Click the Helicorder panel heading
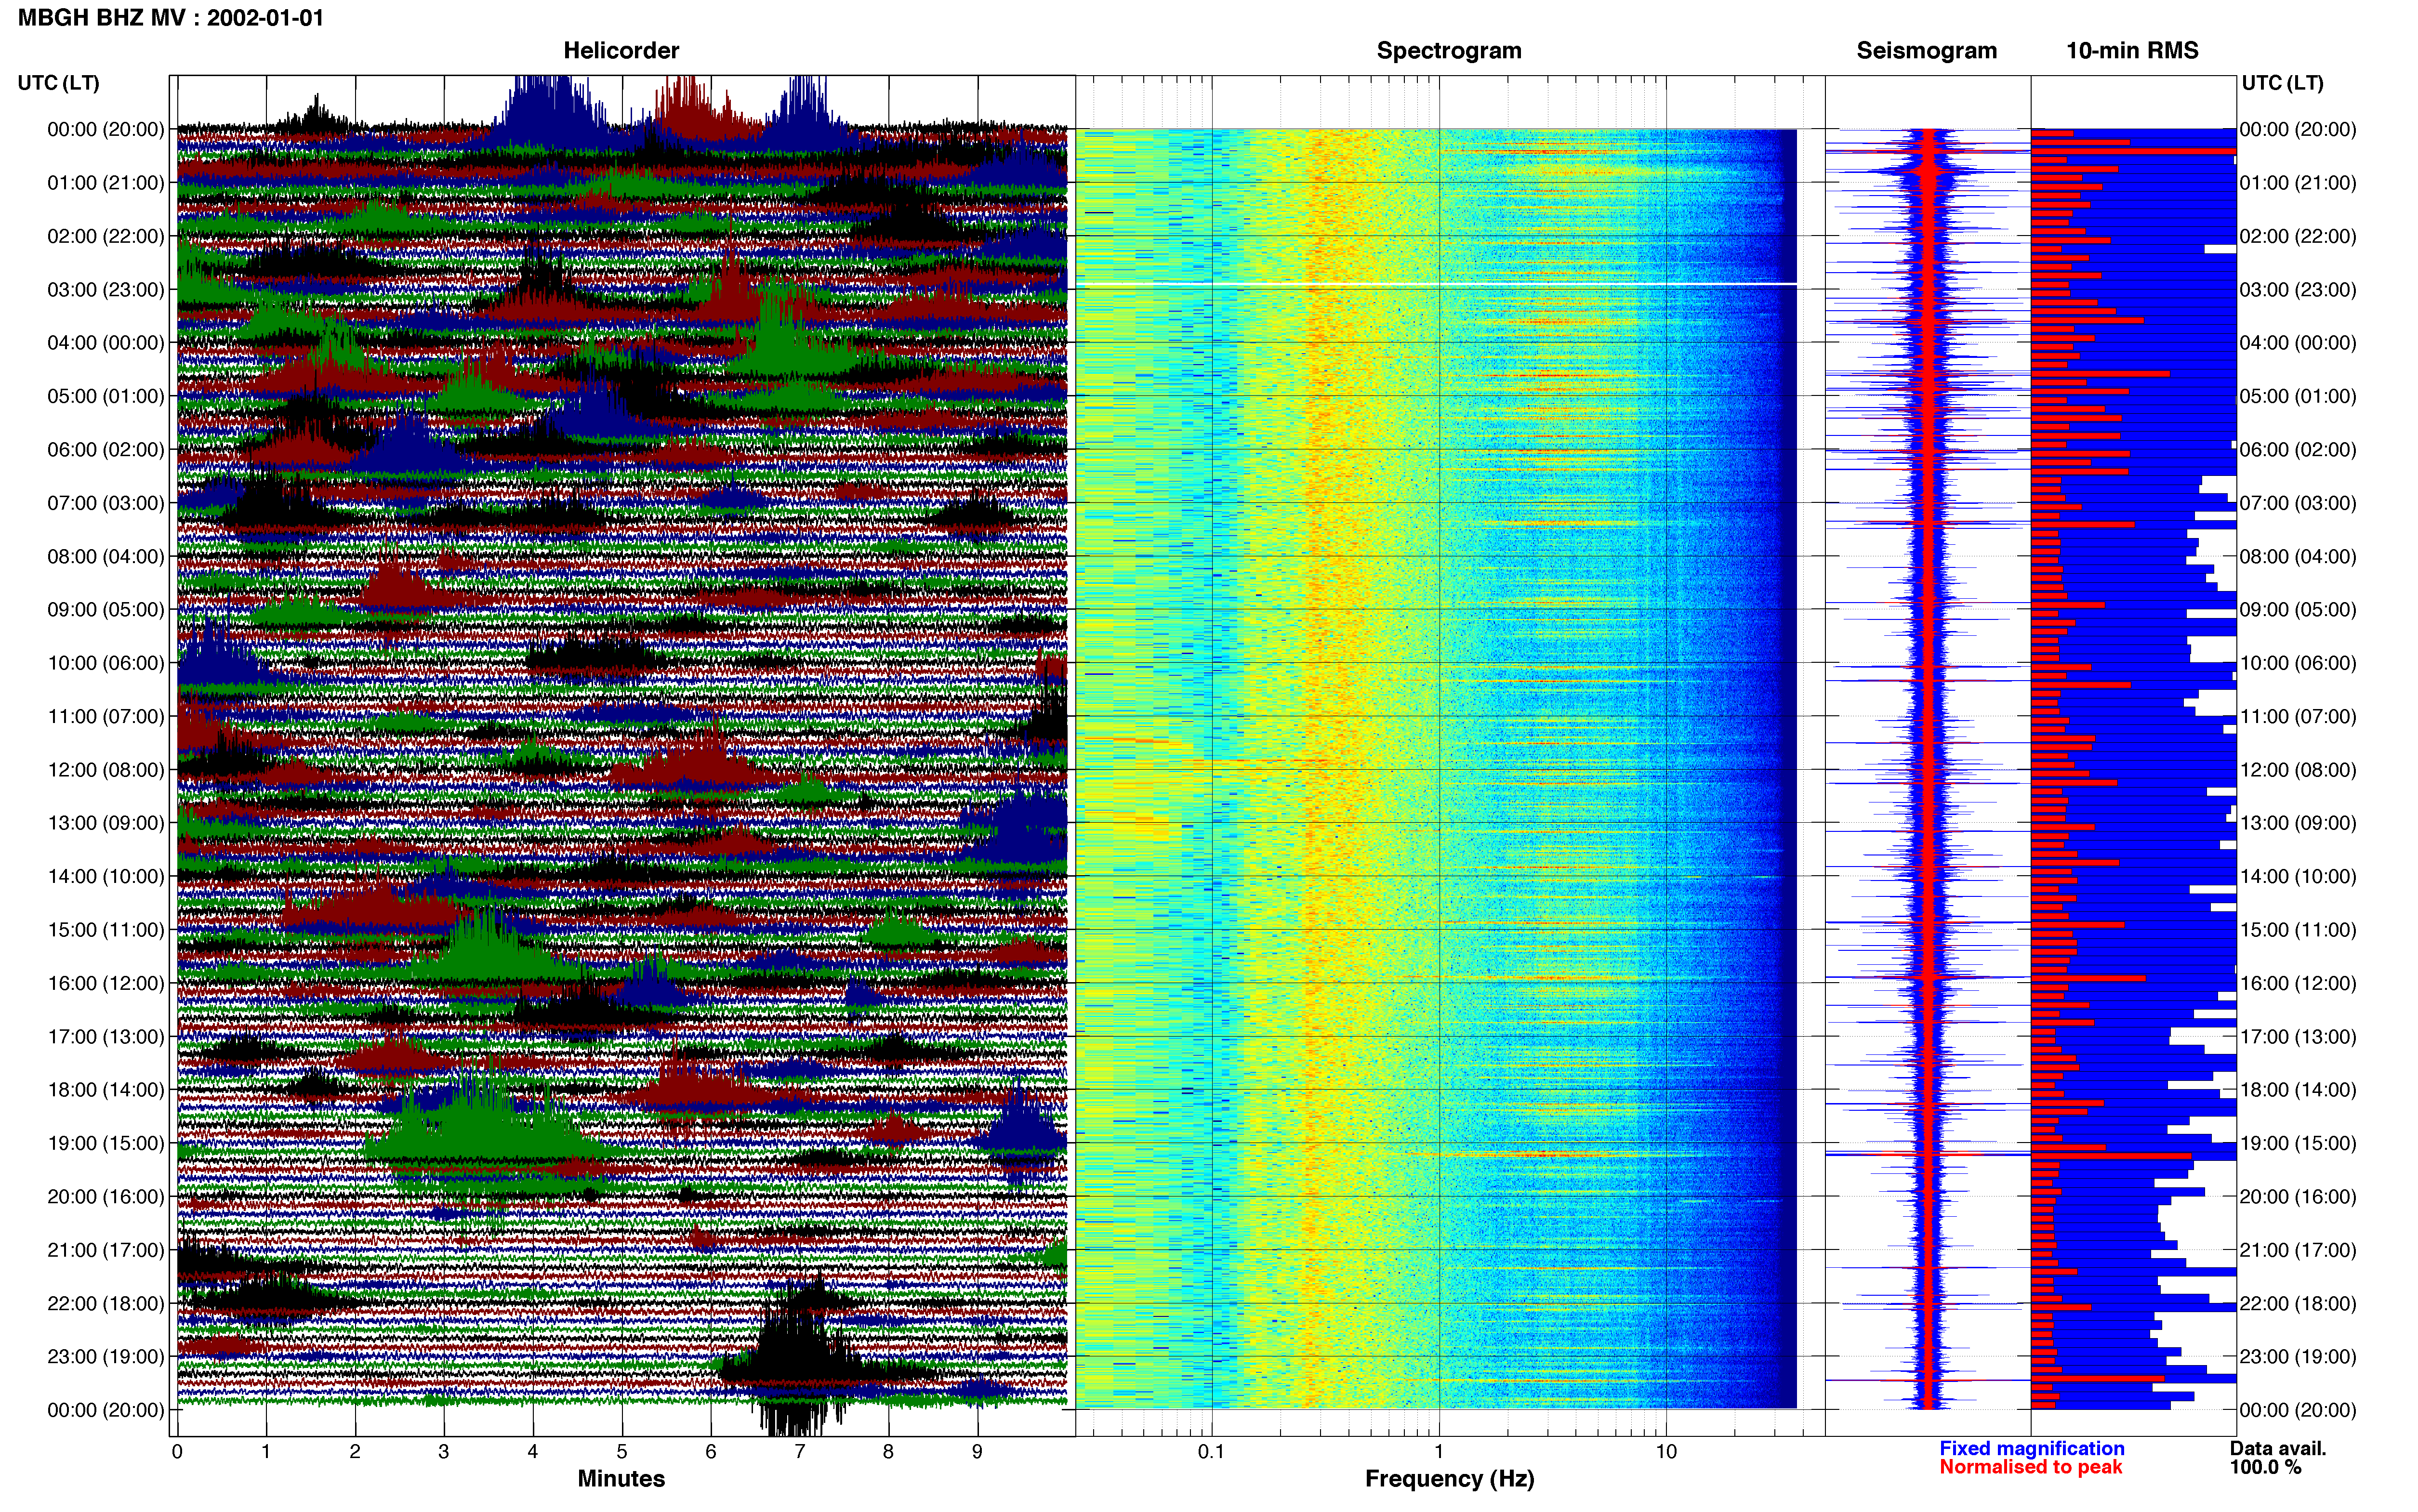Image resolution: width=2418 pixels, height=1512 pixels. click(621, 50)
